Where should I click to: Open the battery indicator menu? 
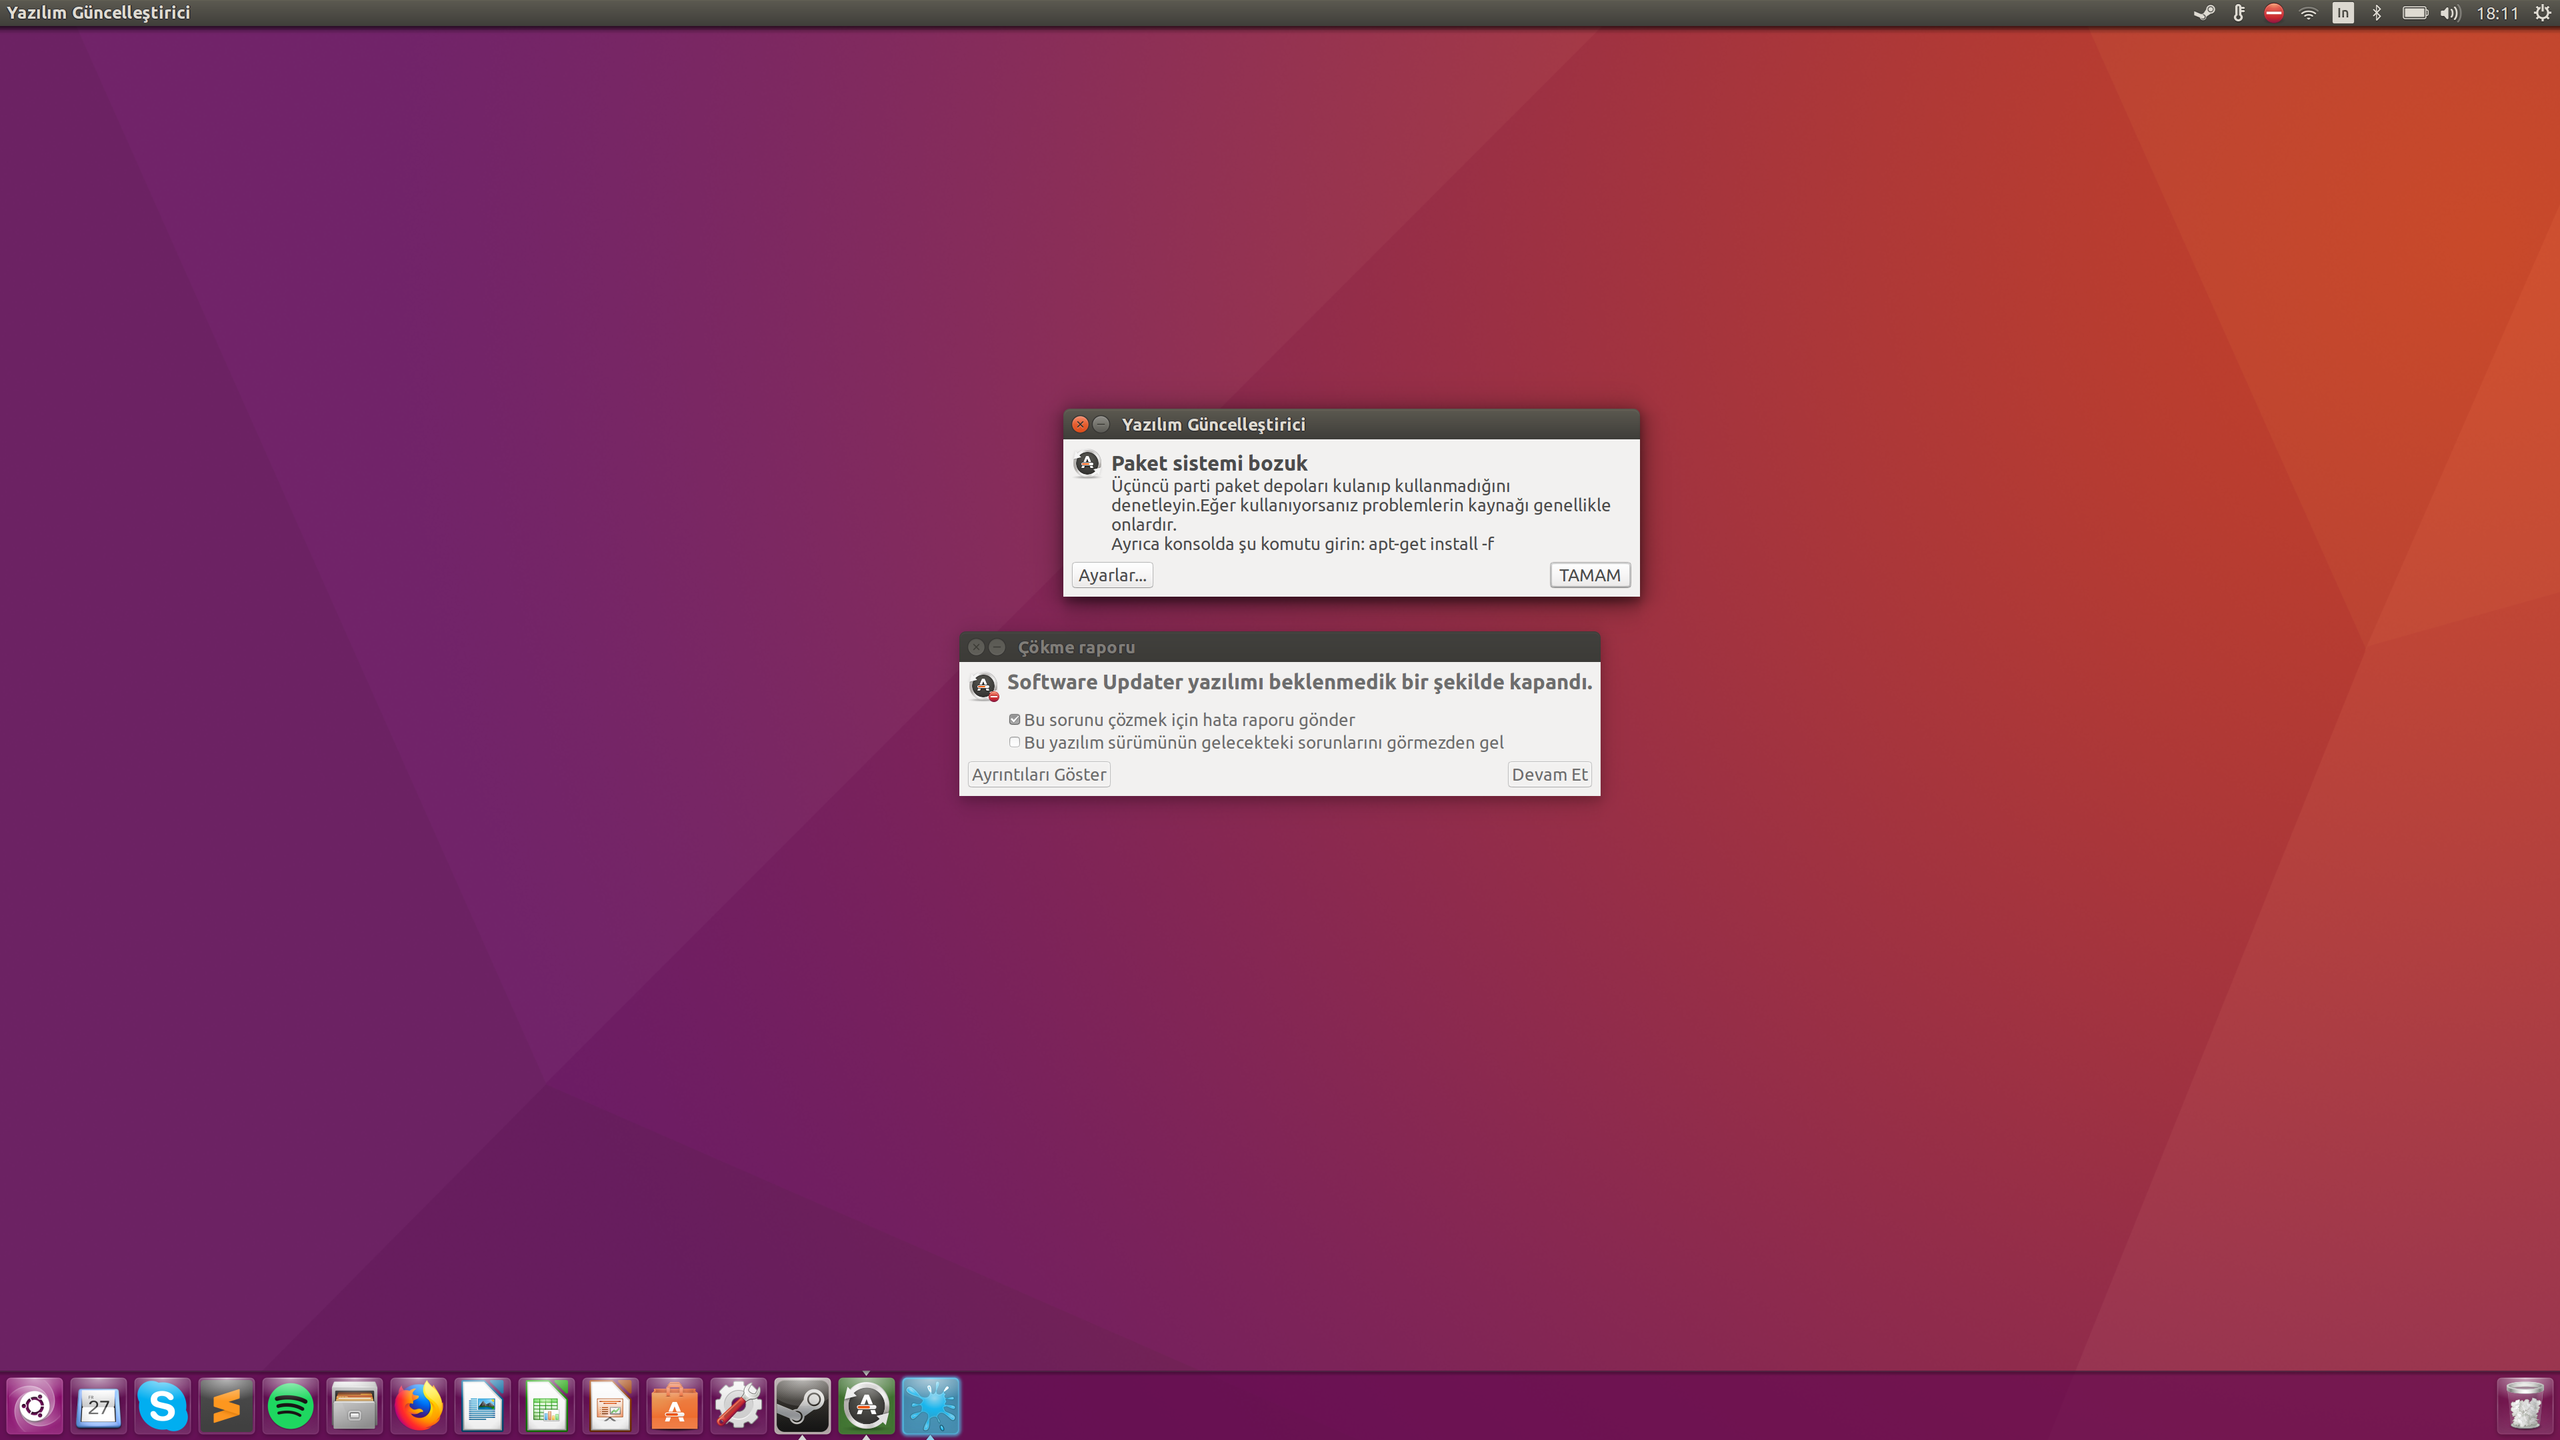click(2415, 13)
